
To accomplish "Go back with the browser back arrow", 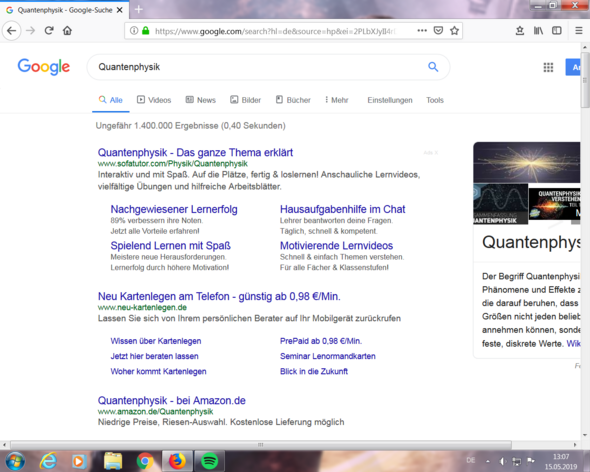I will pyautogui.click(x=12, y=30).
